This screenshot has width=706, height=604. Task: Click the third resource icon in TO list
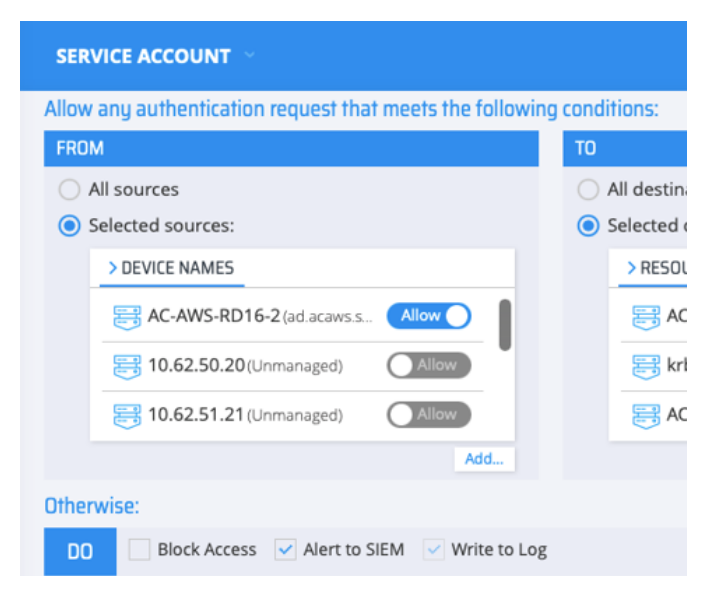[646, 415]
